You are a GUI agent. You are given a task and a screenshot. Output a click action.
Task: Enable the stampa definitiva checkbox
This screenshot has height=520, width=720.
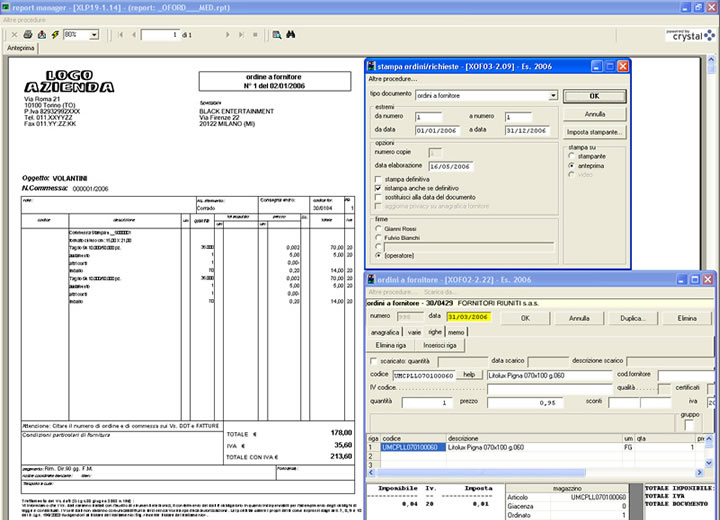(x=378, y=178)
